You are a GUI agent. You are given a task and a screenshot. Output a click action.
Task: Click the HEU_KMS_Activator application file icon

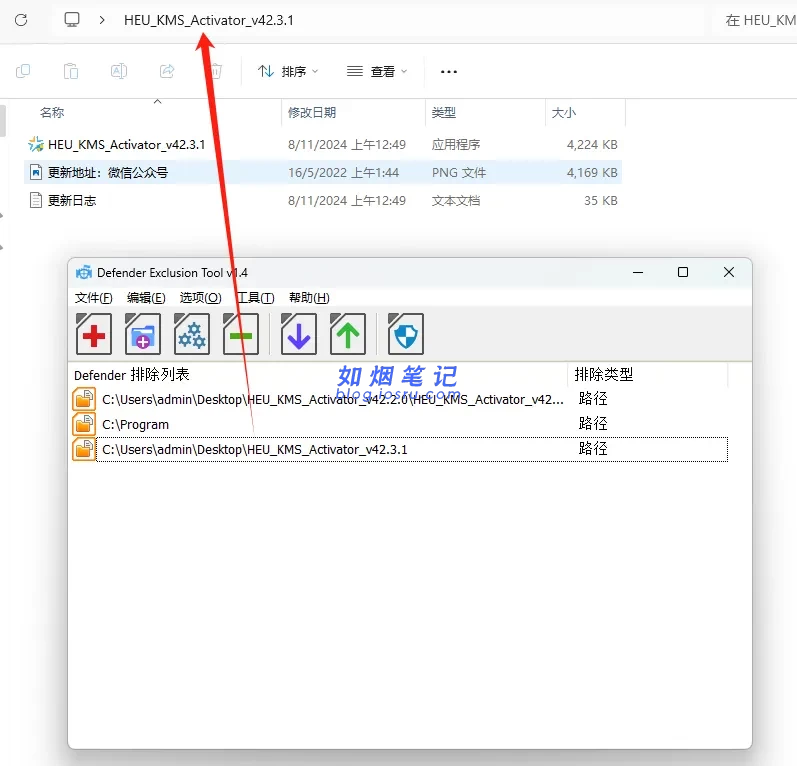[36, 144]
